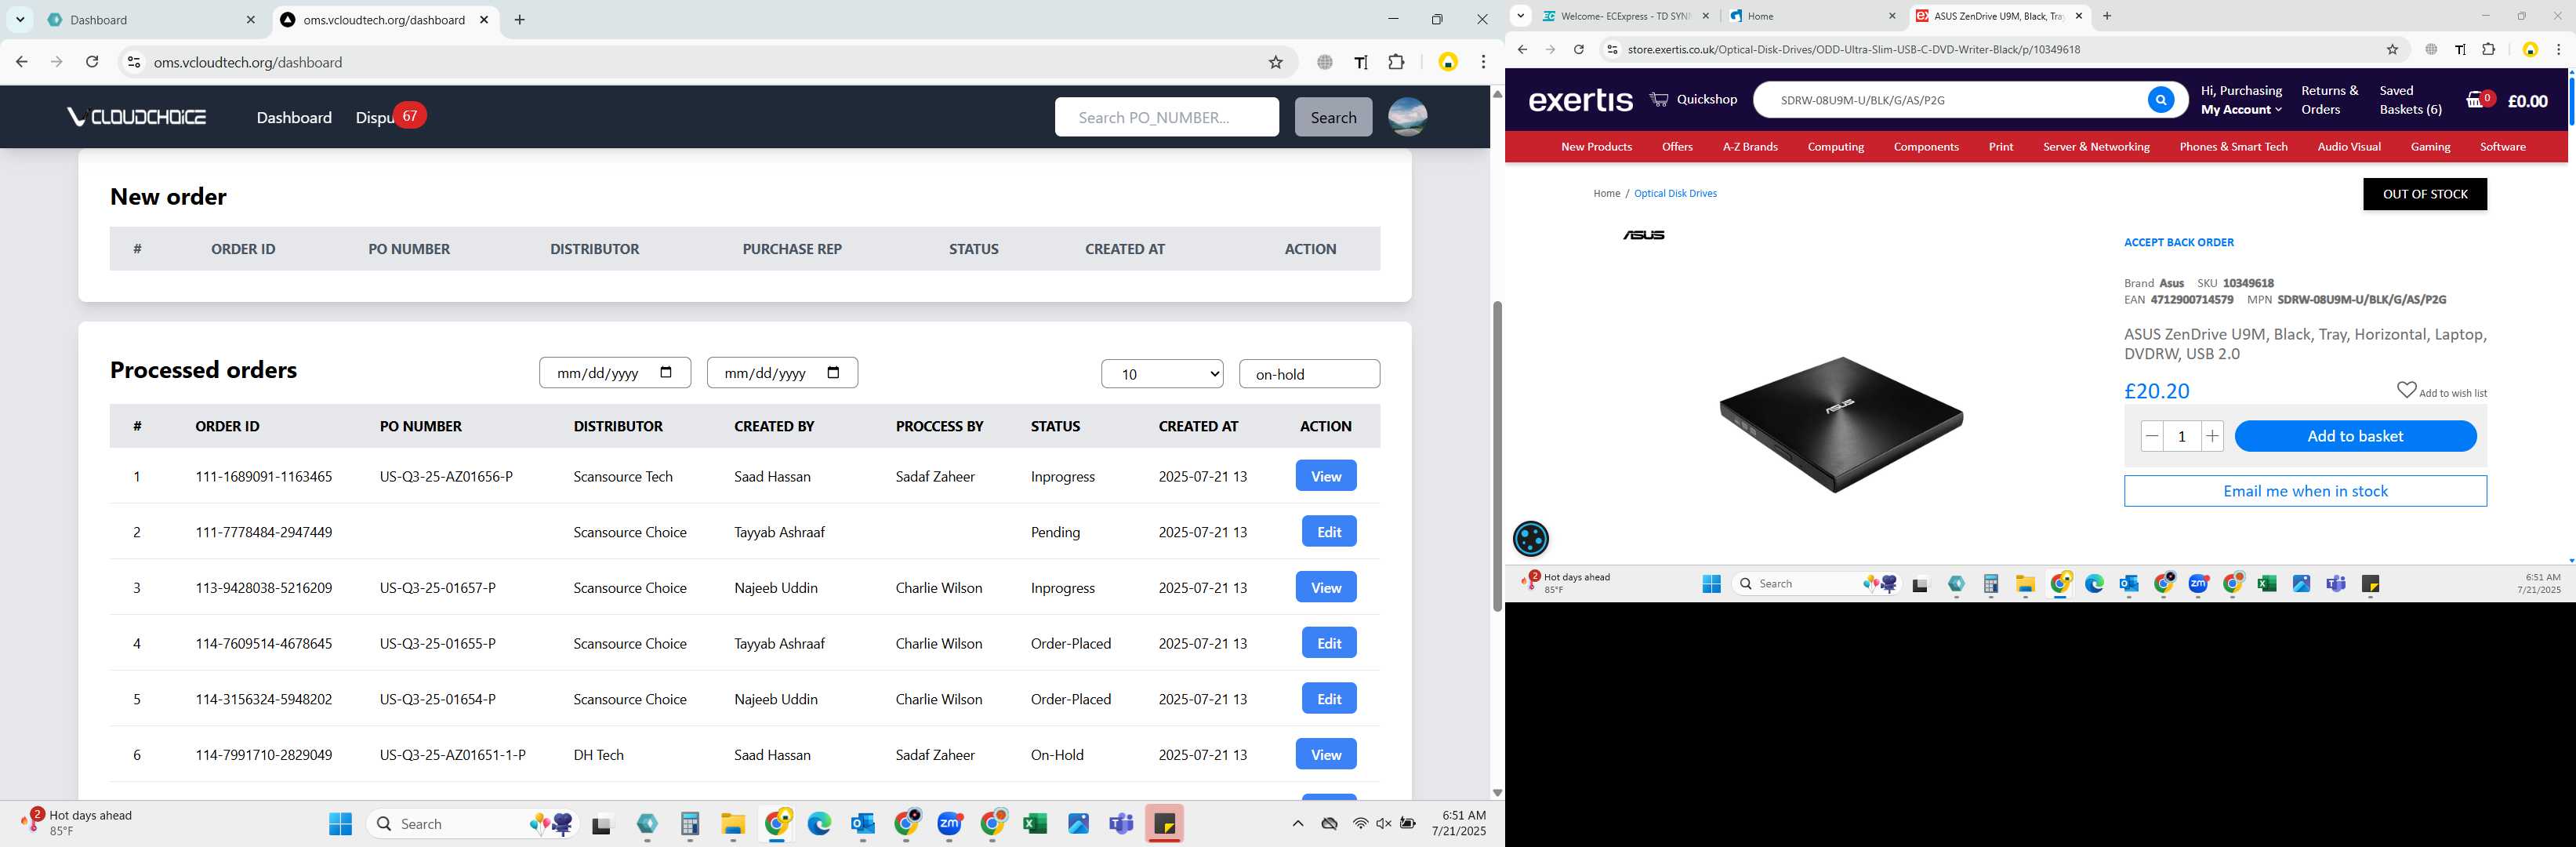Viewport: 2576px width, 847px height.
Task: Click Email me when in stock
Action: (x=2305, y=491)
